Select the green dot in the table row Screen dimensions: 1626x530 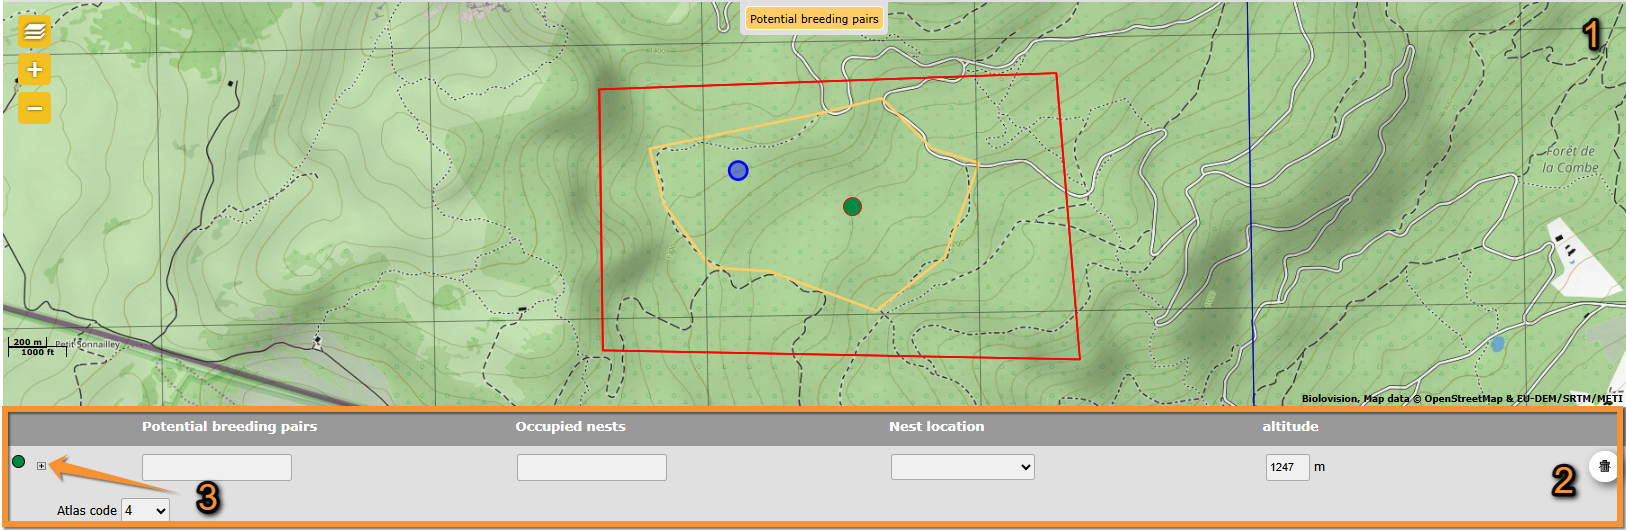pyautogui.click(x=18, y=462)
